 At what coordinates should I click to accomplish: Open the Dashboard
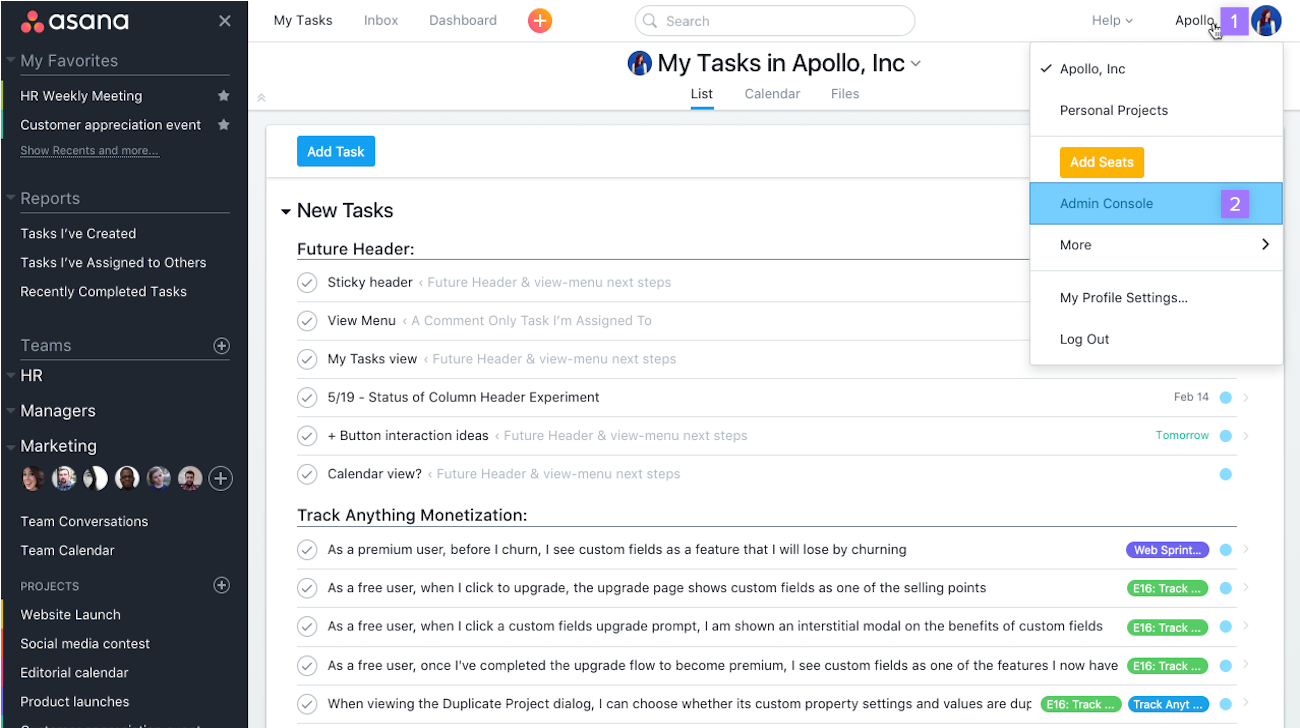click(463, 21)
